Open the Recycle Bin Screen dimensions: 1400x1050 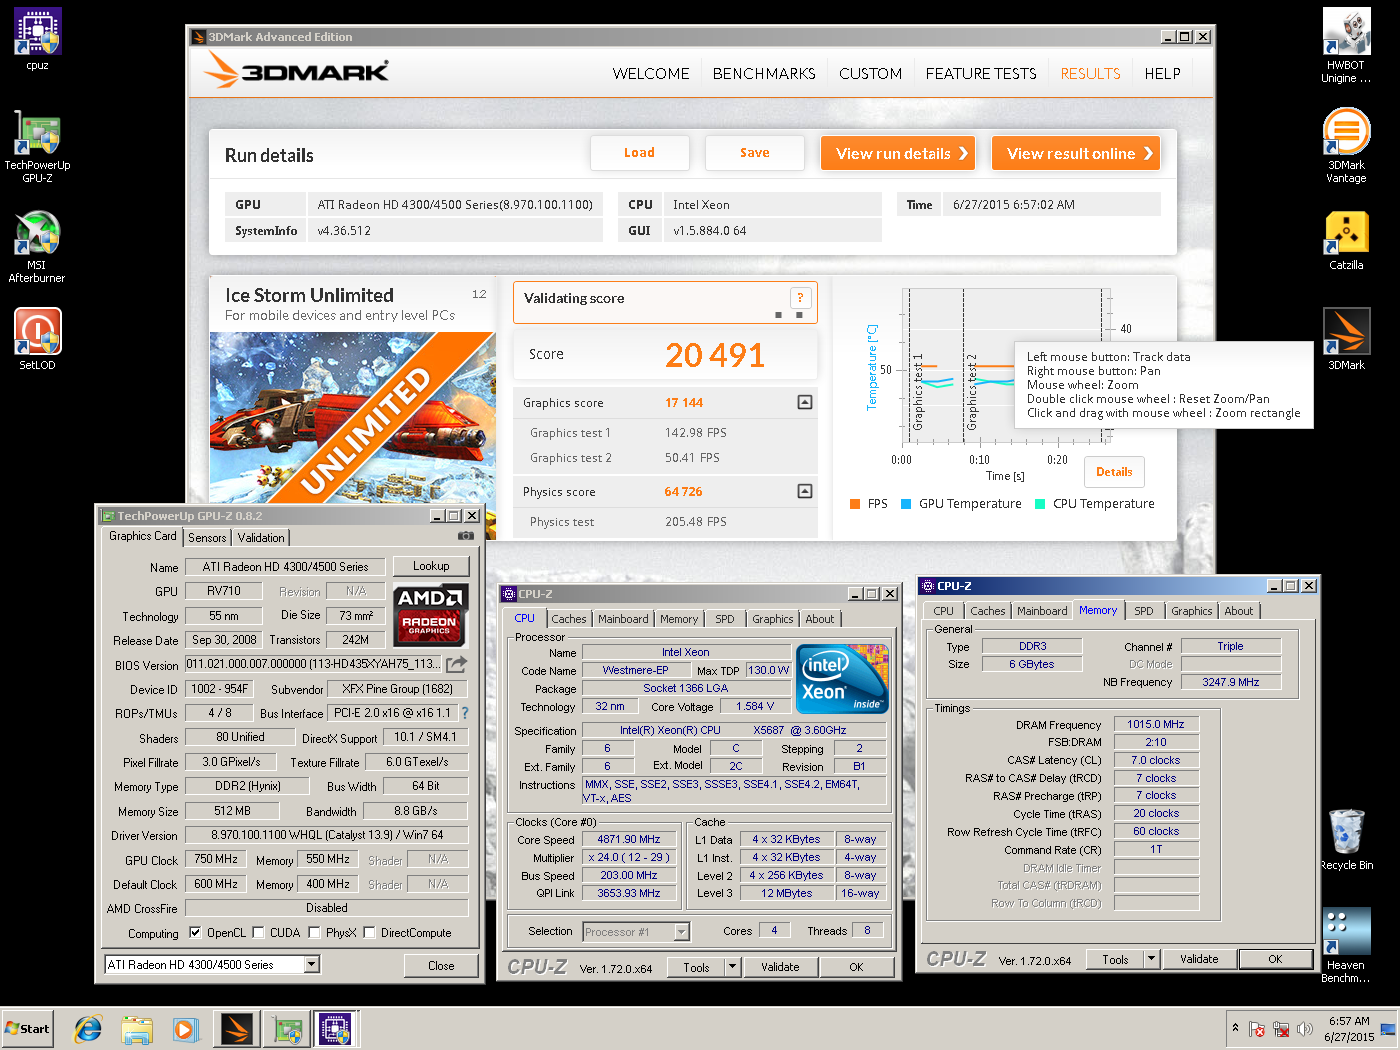click(x=1346, y=839)
